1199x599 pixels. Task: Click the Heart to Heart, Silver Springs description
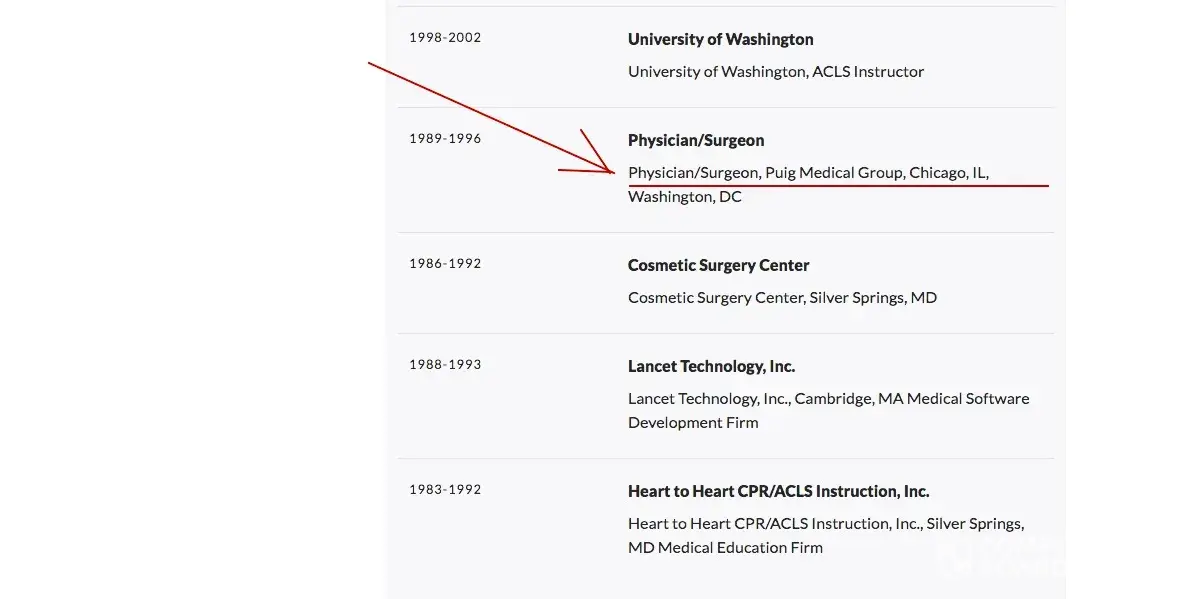(x=825, y=523)
